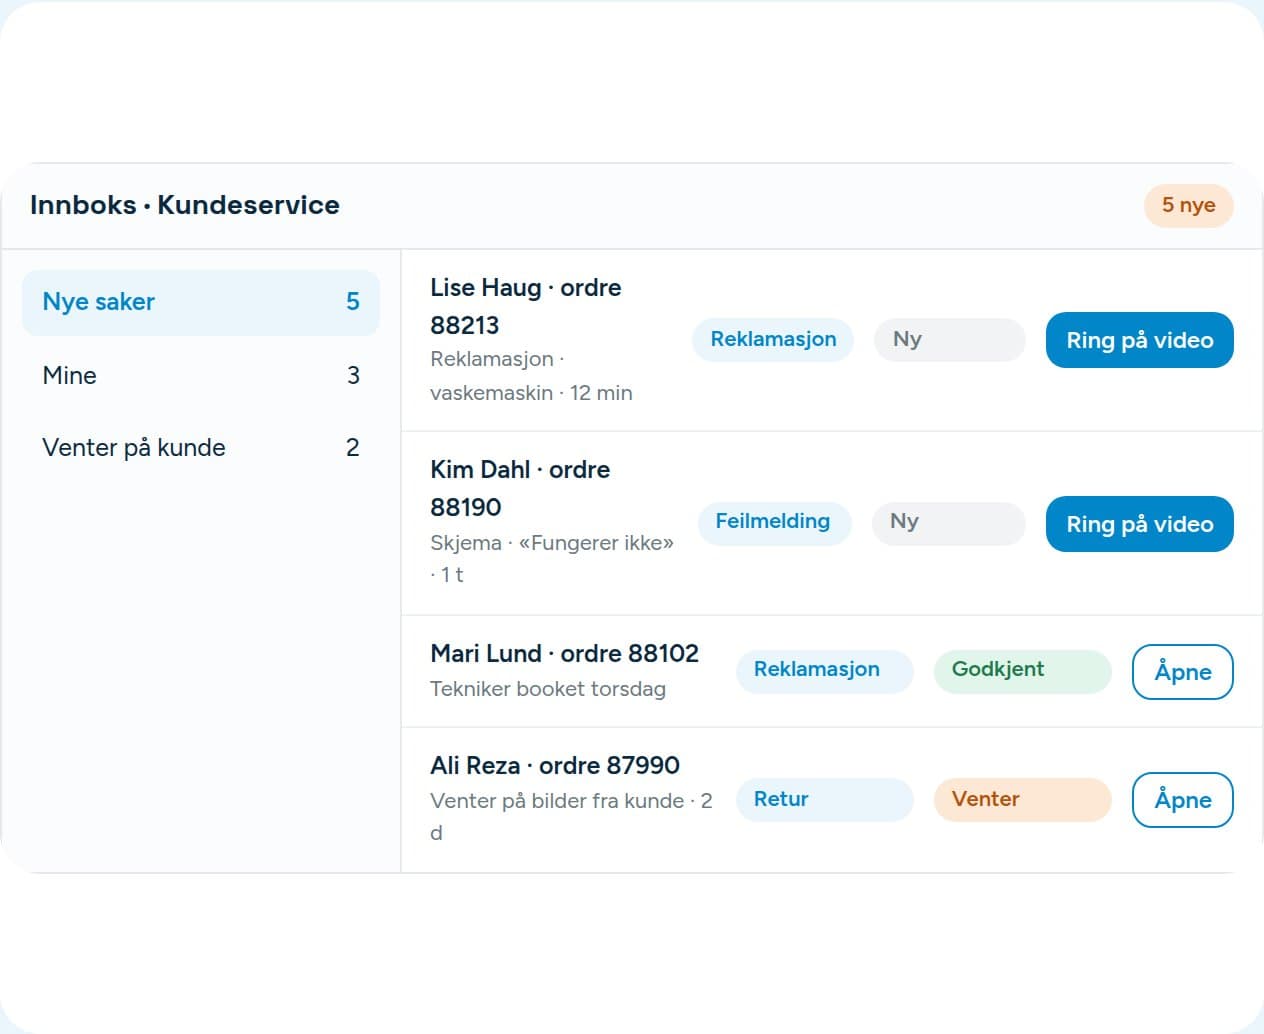Click the Feilmelding tag on Kim Dahl row
The height and width of the screenshot is (1034, 1264).
[774, 522]
